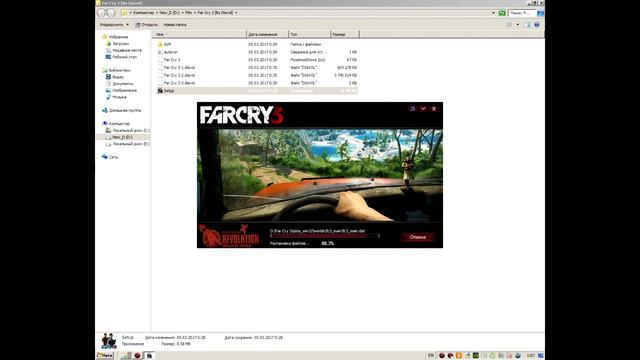Image resolution: width=640 pixels, height=360 pixels.
Task: Open the view options dropdown arrow
Action: tap(518, 25)
